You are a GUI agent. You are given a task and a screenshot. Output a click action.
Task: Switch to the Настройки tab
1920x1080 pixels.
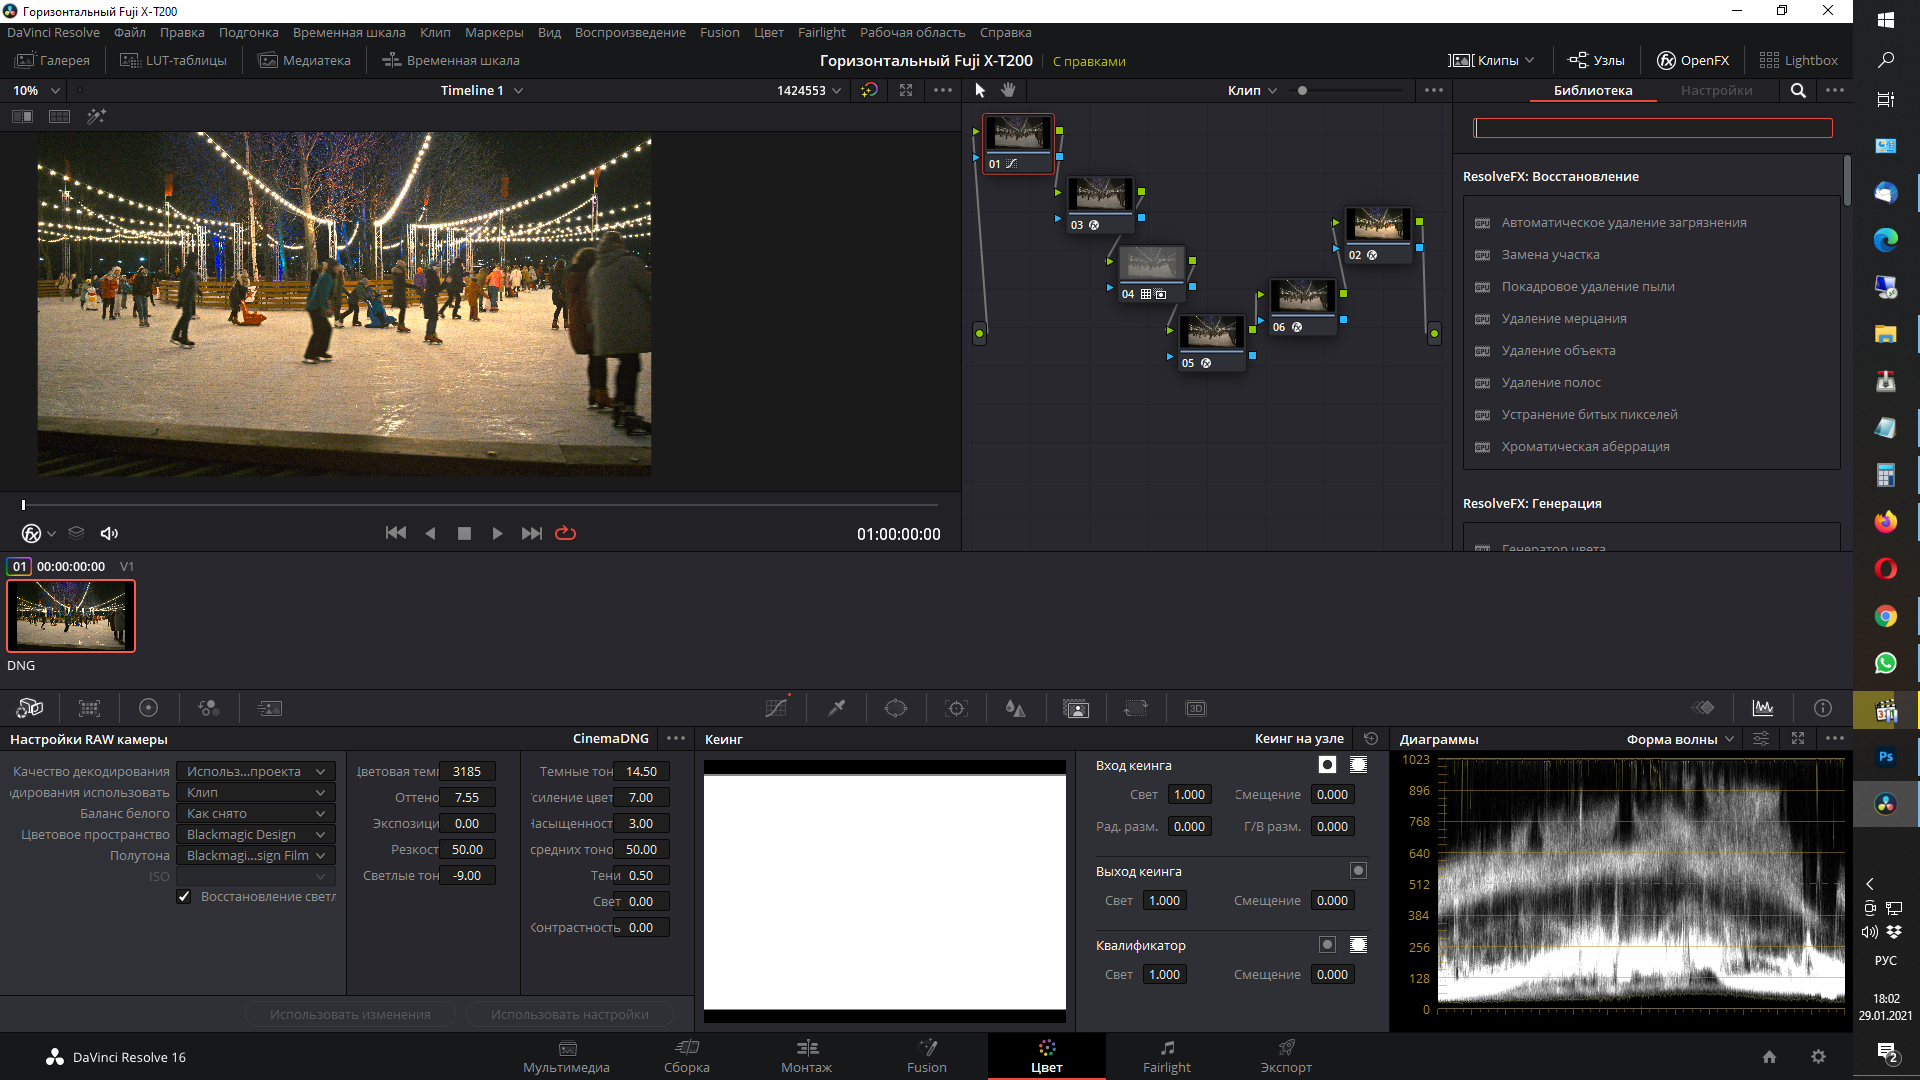pyautogui.click(x=1716, y=90)
